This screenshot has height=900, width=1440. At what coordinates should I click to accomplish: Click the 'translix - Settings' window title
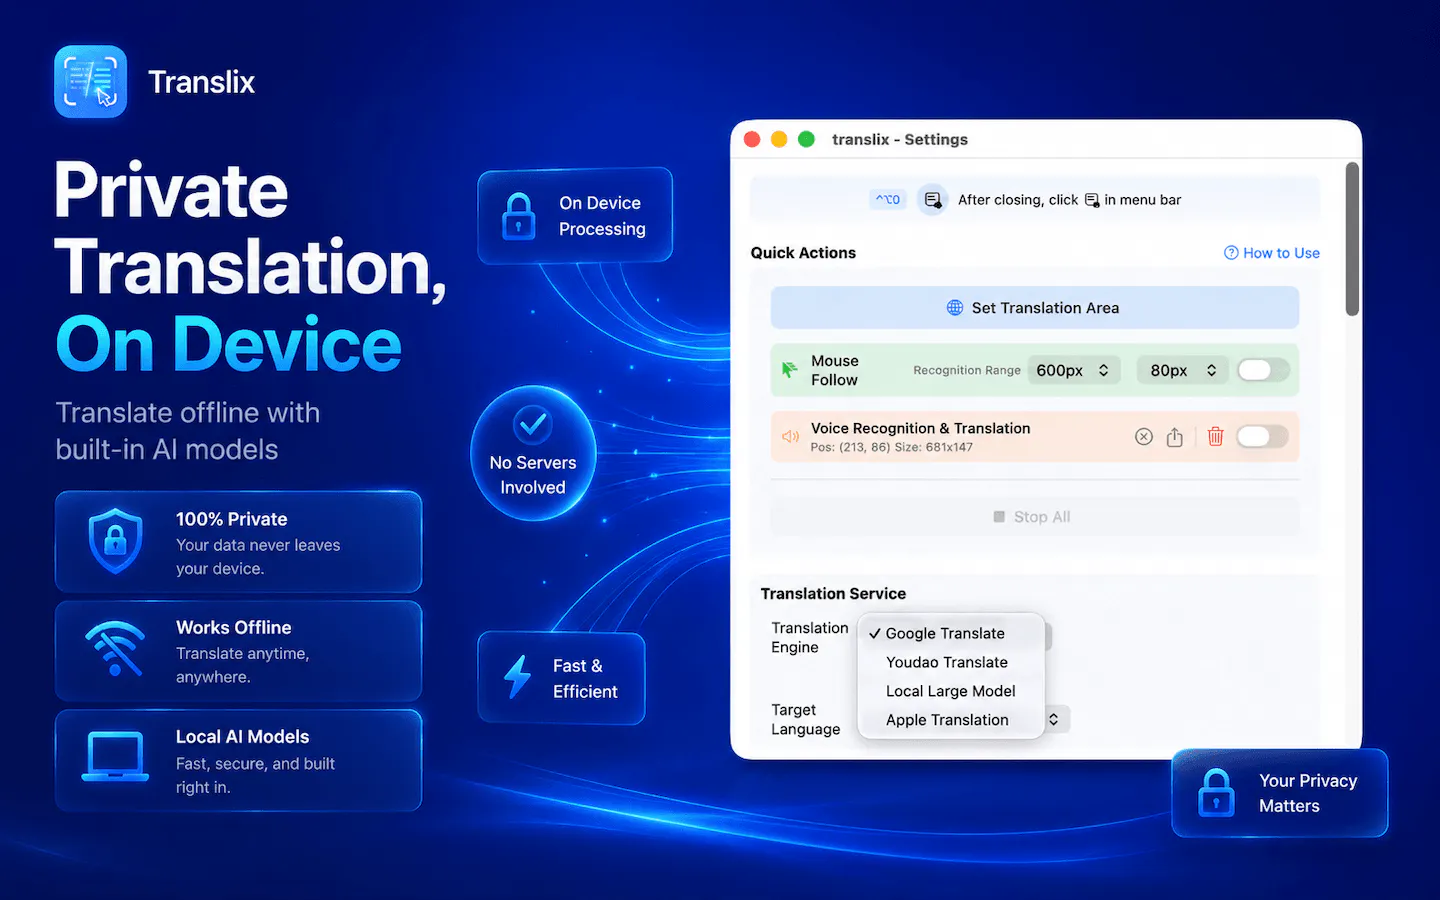pos(900,139)
